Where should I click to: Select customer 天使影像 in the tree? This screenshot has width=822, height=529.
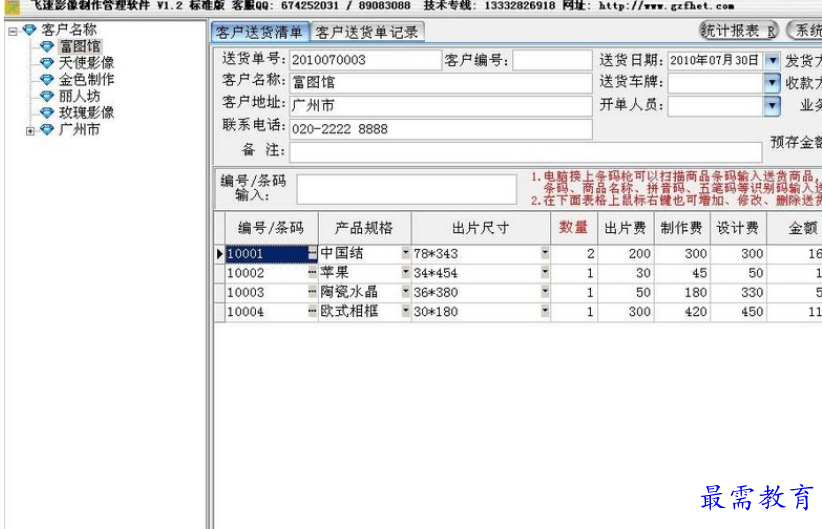[x=86, y=63]
